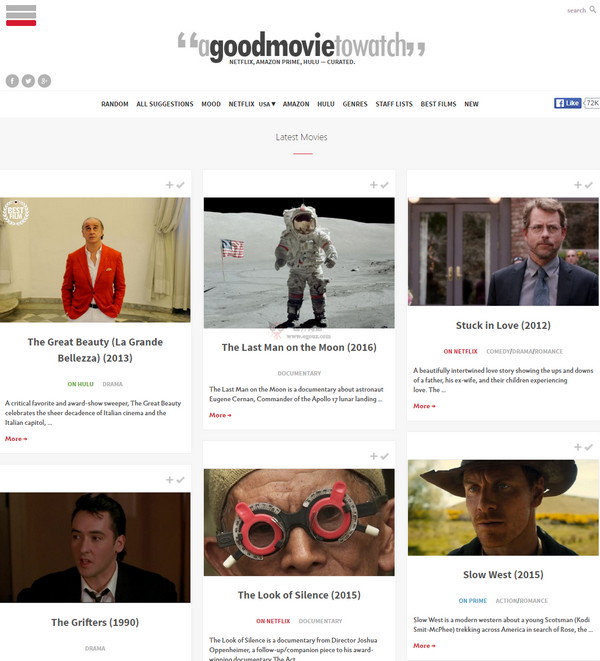Image resolution: width=600 pixels, height=661 pixels.
Task: Open the Genres menu
Action: (x=355, y=104)
